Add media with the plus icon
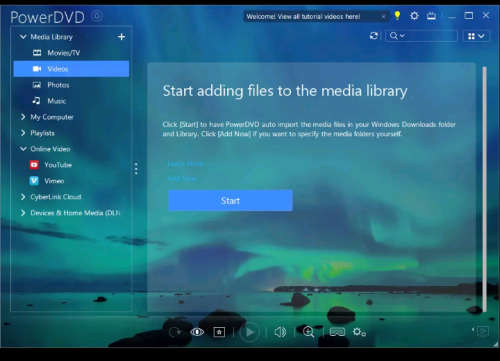 (121, 37)
